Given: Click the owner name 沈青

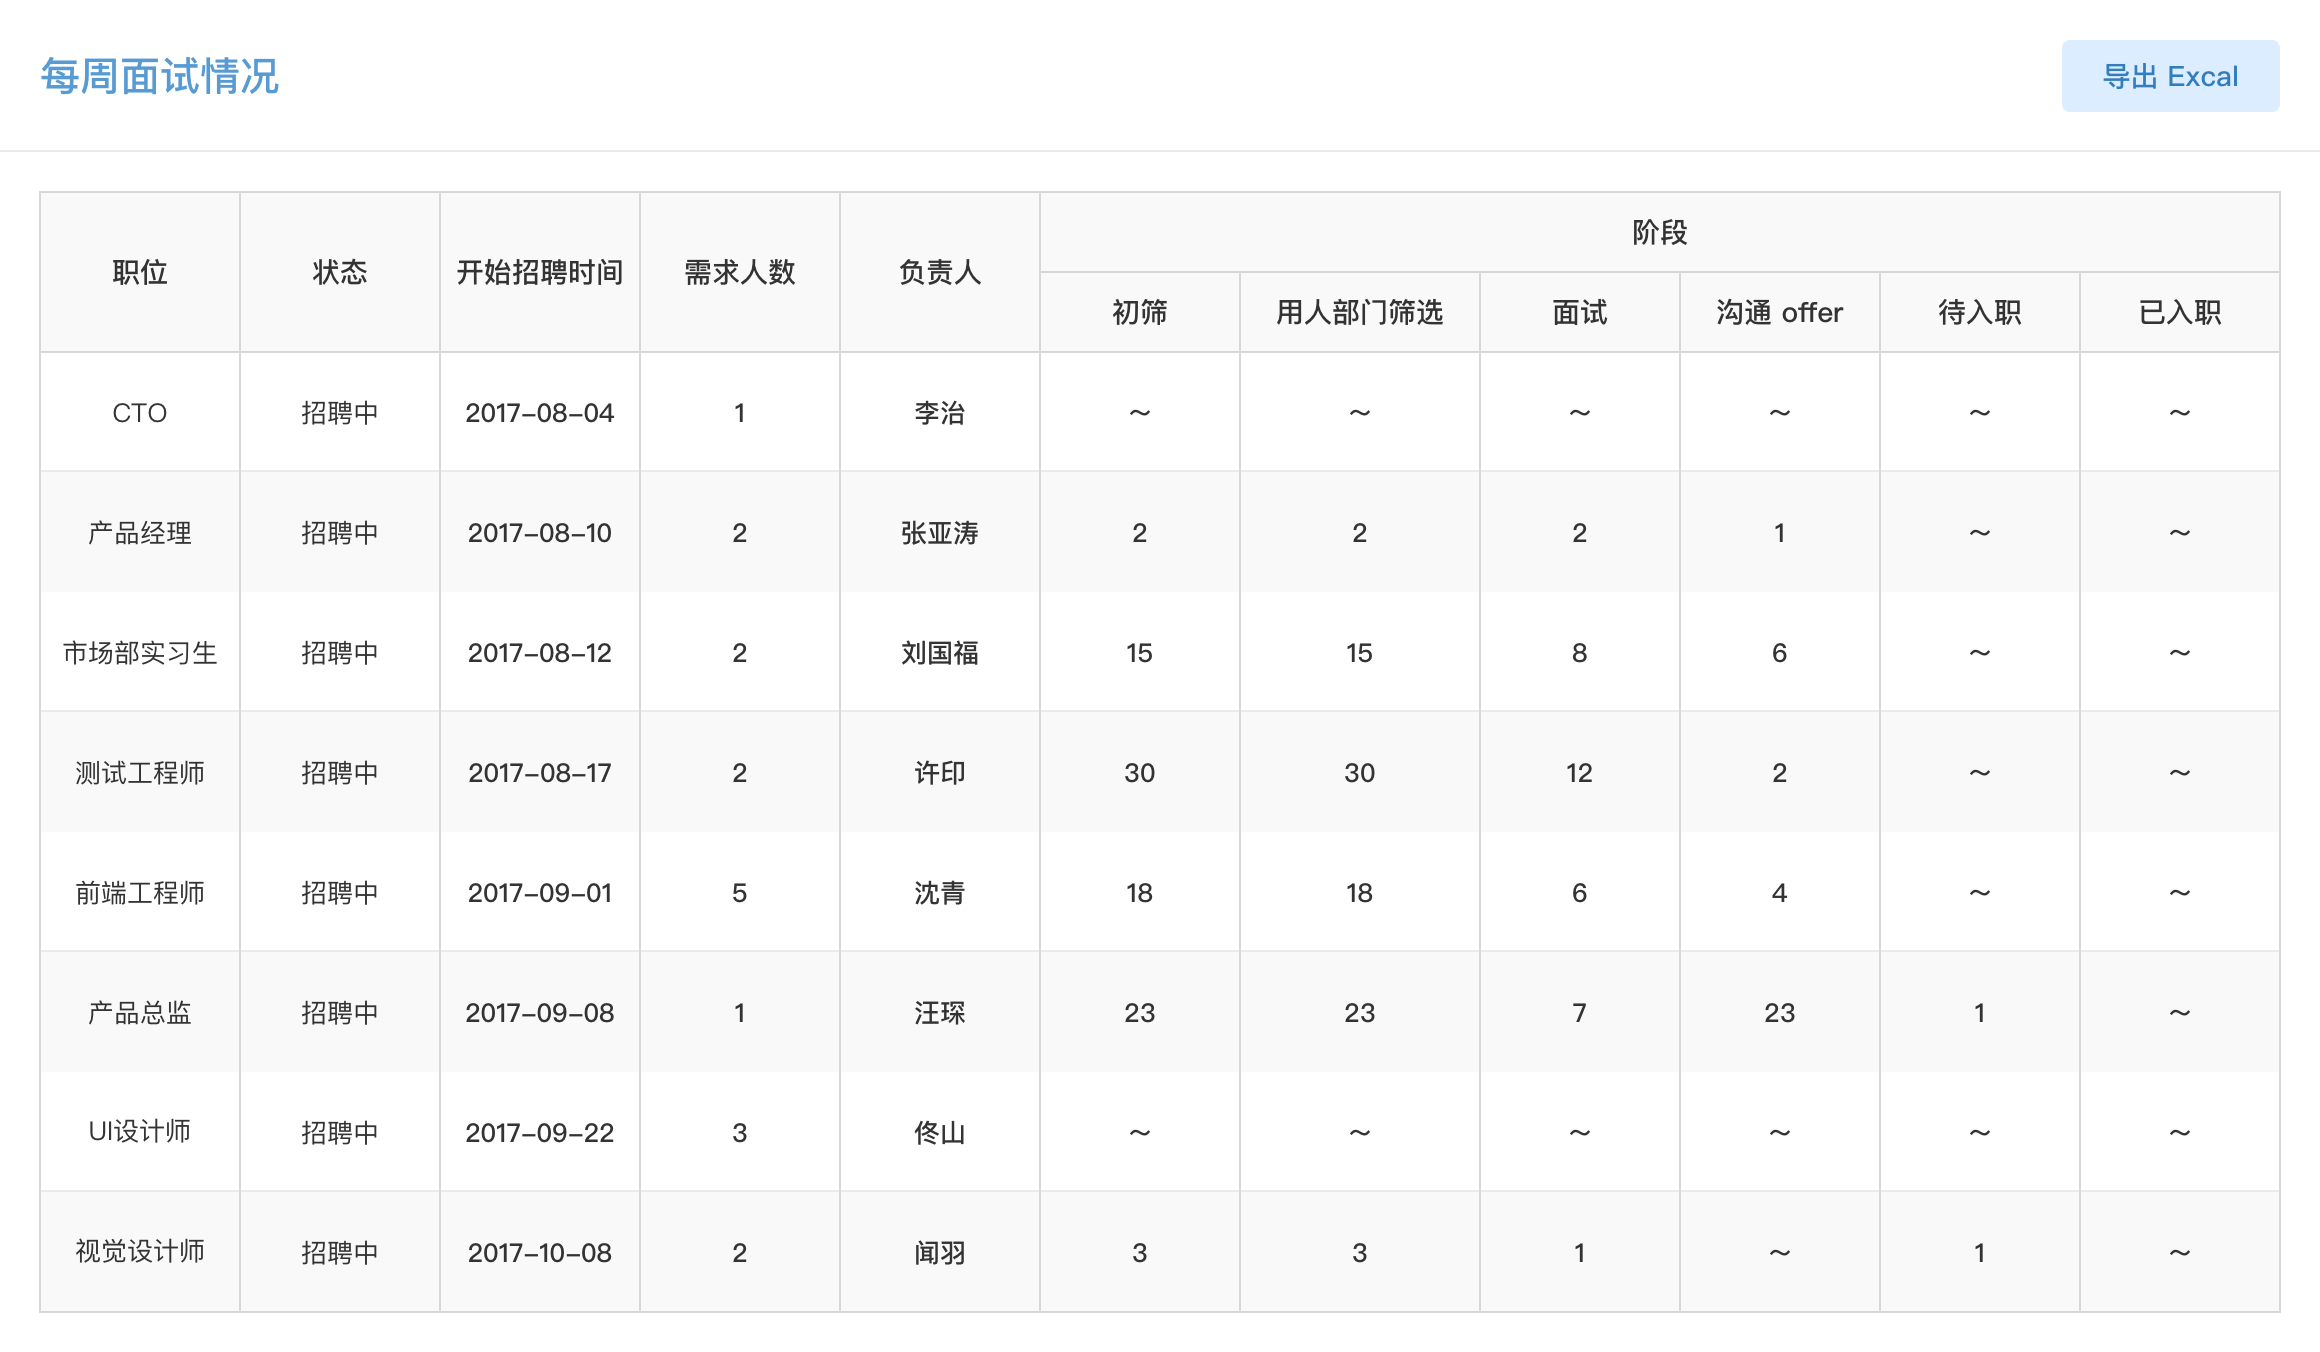Looking at the screenshot, I should click(940, 892).
